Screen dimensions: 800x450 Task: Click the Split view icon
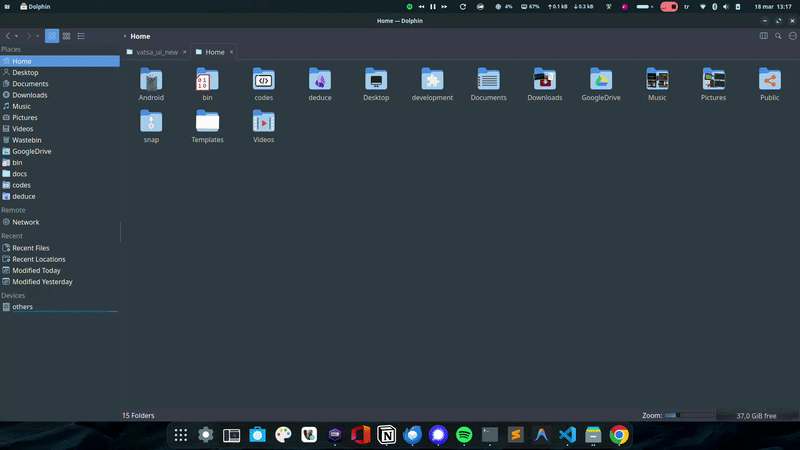click(x=764, y=36)
